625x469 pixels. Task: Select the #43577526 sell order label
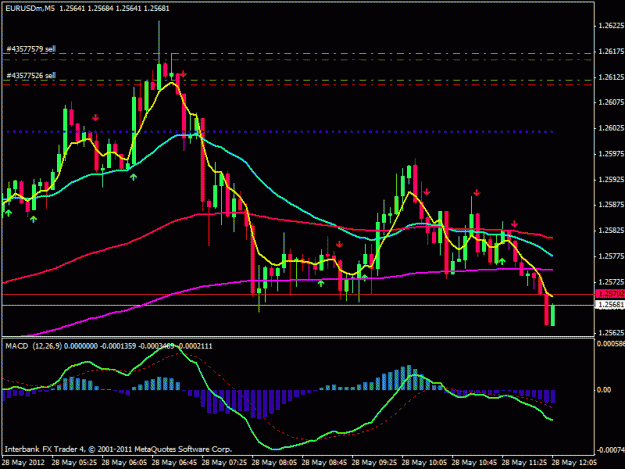pos(31,75)
